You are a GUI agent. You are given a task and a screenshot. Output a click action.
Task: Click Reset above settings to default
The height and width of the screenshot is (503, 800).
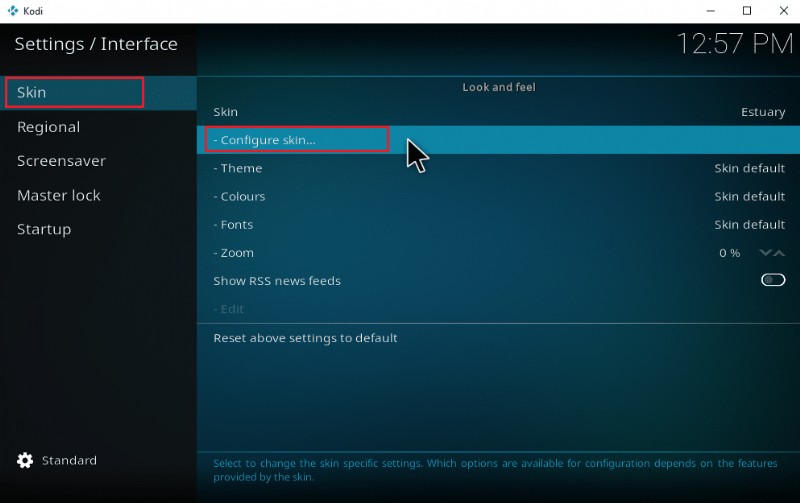[x=498, y=338]
